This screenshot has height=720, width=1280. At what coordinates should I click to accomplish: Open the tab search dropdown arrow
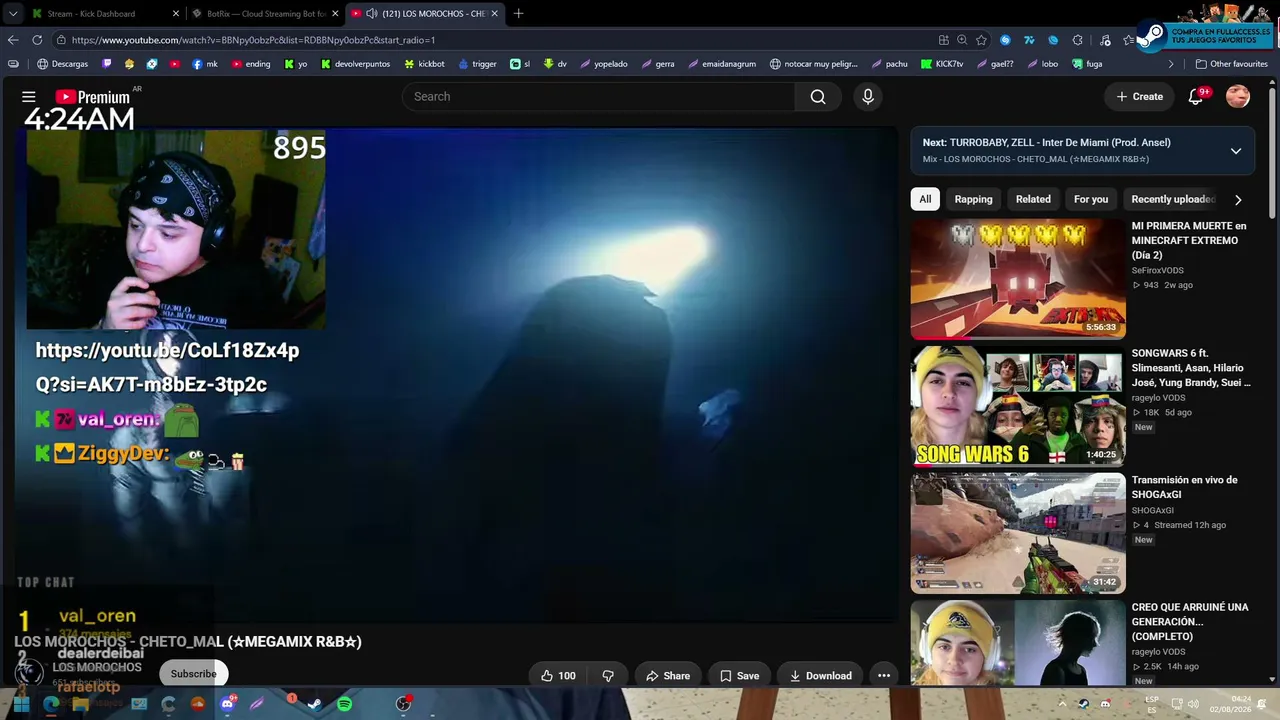[x=12, y=14]
